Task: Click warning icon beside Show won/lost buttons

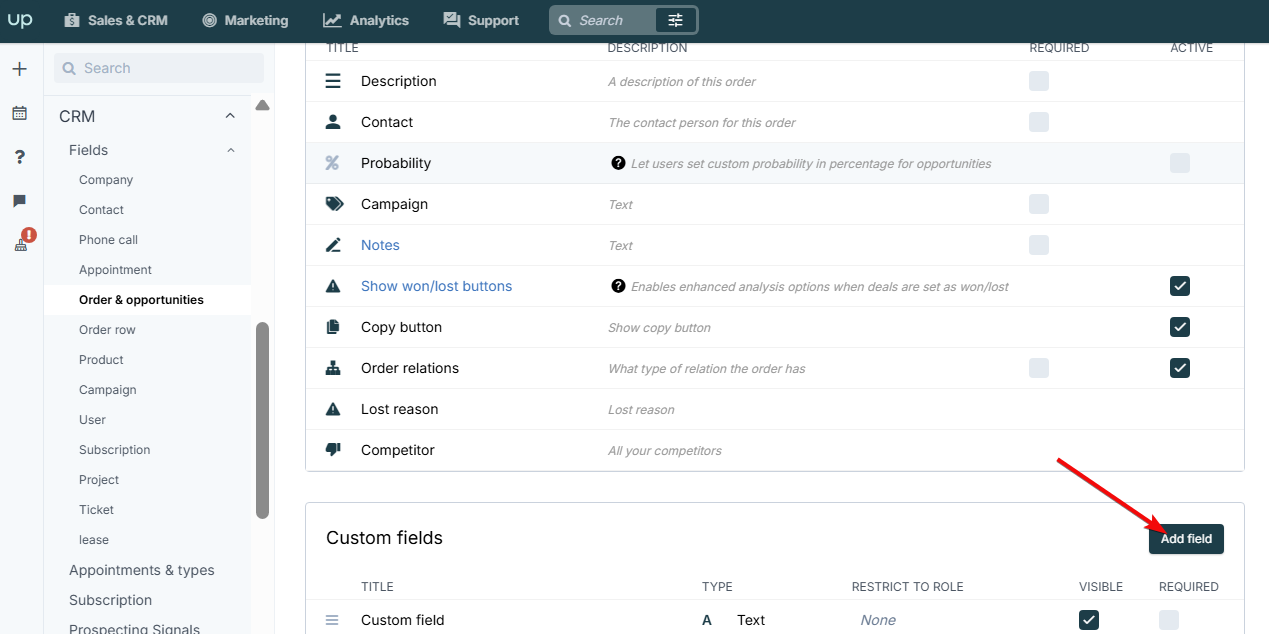Action: tap(333, 286)
